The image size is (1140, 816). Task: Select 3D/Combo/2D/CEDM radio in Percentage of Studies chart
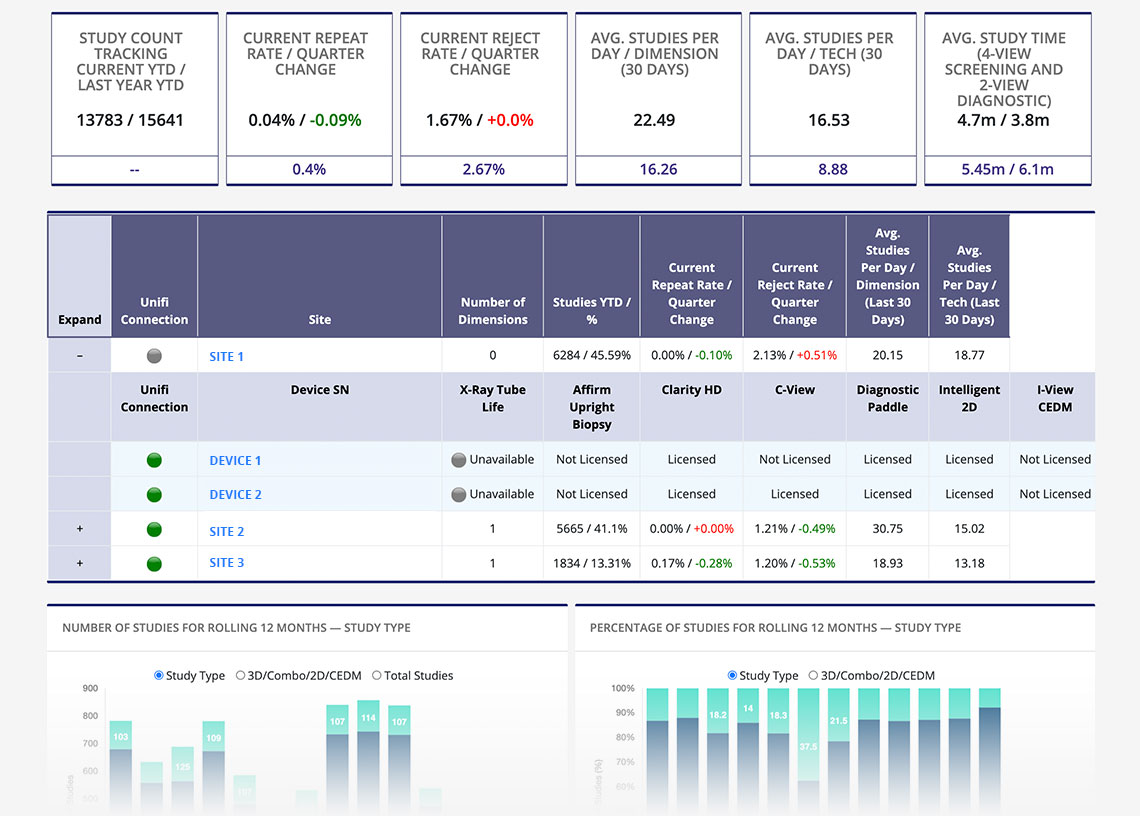pyautogui.click(x=814, y=676)
